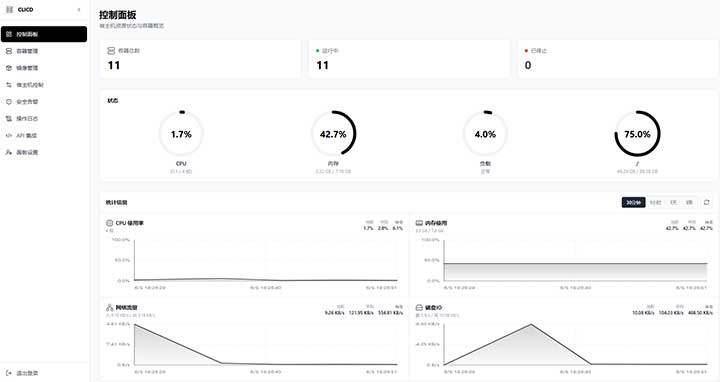
Task: Go to the 宿主机控制 host control page
Action: 44,85
